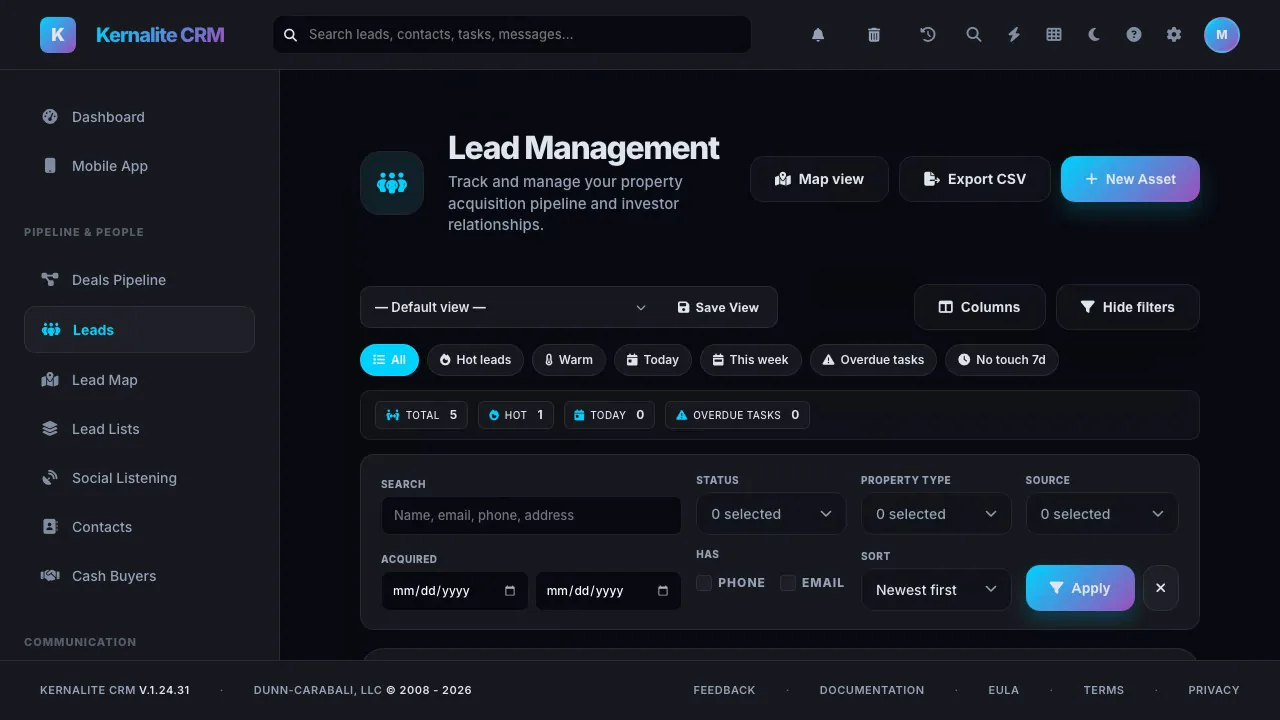Clear filters with the X button
The image size is (1280, 720).
(x=1161, y=588)
